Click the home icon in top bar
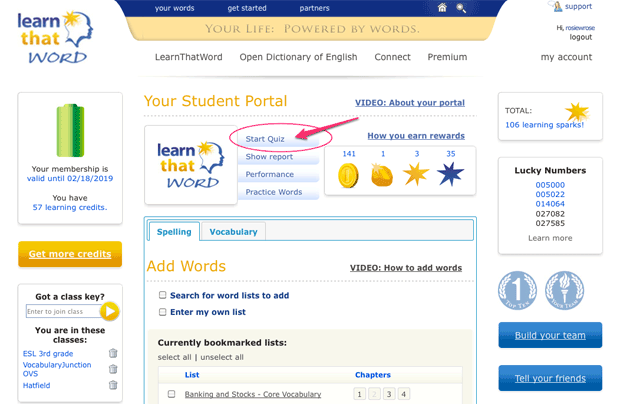This screenshot has height=404, width=630. [442, 8]
